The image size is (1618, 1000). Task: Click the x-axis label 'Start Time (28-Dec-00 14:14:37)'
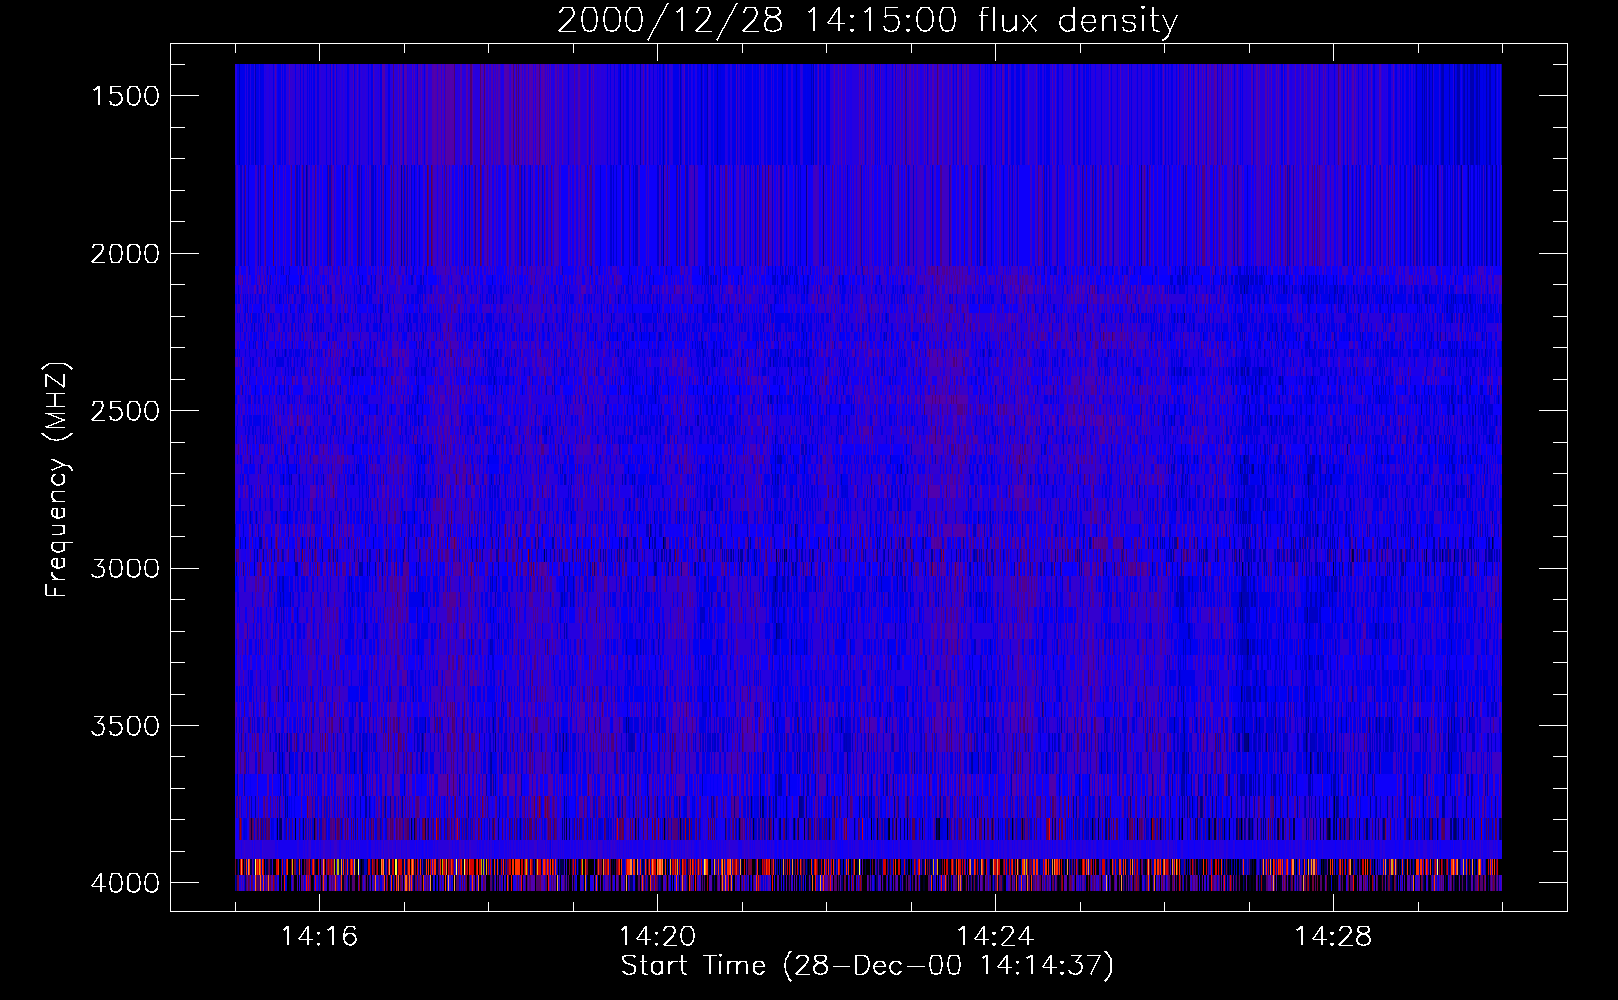pyautogui.click(x=867, y=966)
